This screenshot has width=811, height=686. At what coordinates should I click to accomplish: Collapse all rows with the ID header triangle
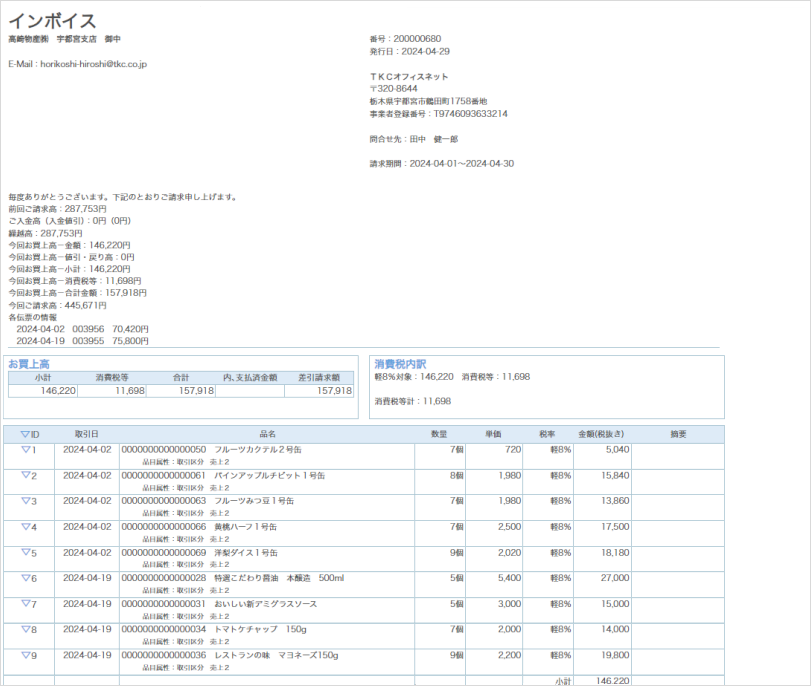pos(25,435)
